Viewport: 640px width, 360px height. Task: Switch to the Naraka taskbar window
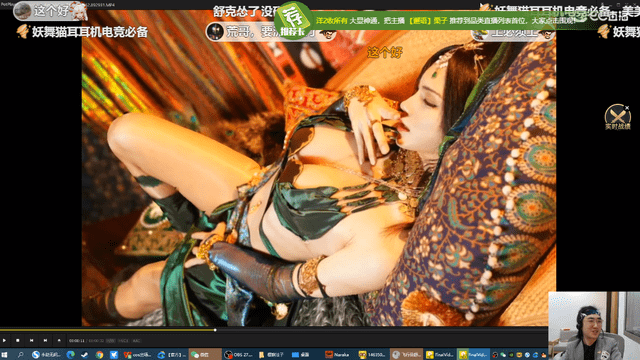click(337, 355)
